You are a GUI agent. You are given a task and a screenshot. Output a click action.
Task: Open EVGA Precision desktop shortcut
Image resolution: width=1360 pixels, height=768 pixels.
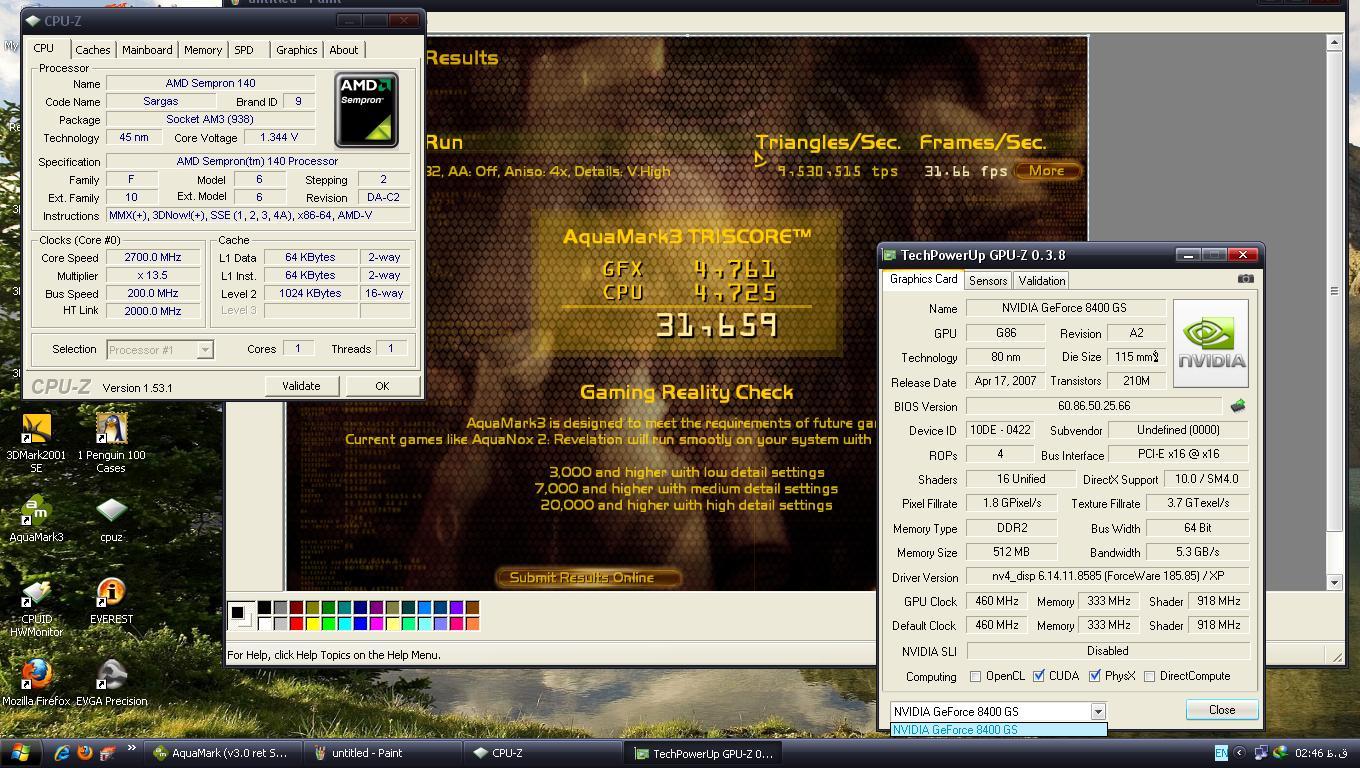111,683
